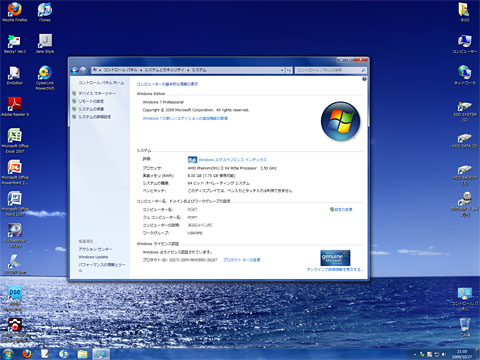
Task: Open パフォーマンスの情報とツール sidebar link
Action: coord(102,267)
